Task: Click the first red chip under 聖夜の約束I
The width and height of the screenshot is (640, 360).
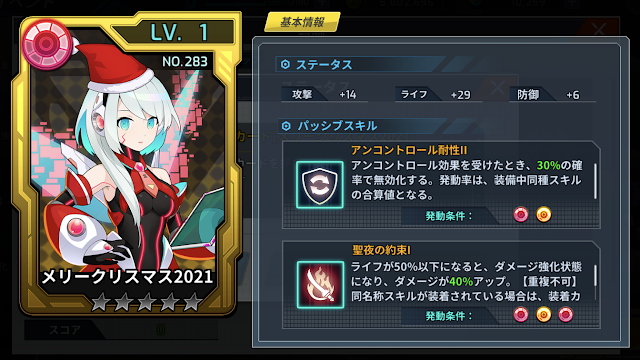Action: pyautogui.click(x=521, y=314)
